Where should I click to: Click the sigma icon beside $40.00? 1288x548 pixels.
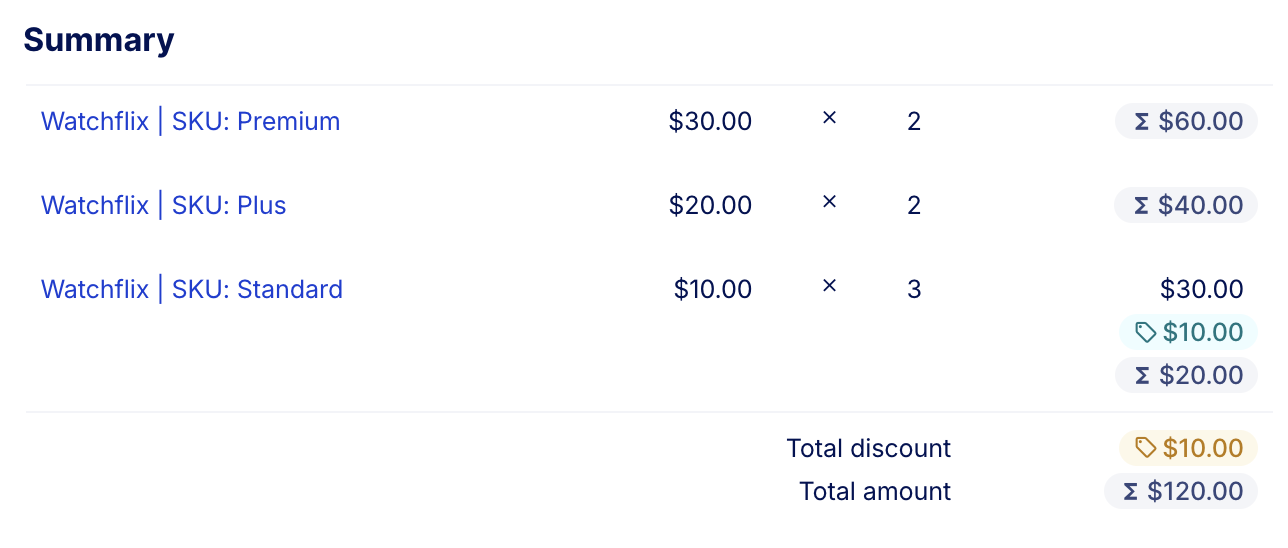click(x=1142, y=206)
